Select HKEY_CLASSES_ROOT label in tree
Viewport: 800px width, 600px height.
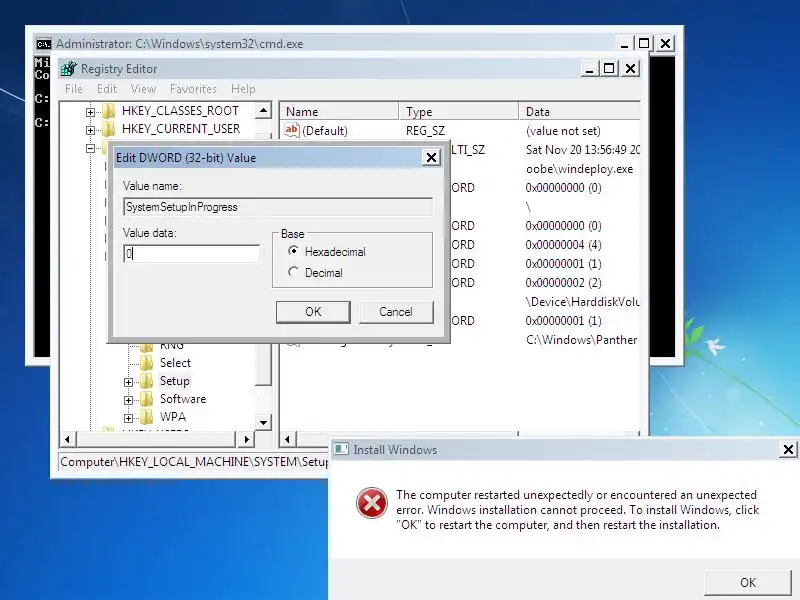pyautogui.click(x=180, y=111)
